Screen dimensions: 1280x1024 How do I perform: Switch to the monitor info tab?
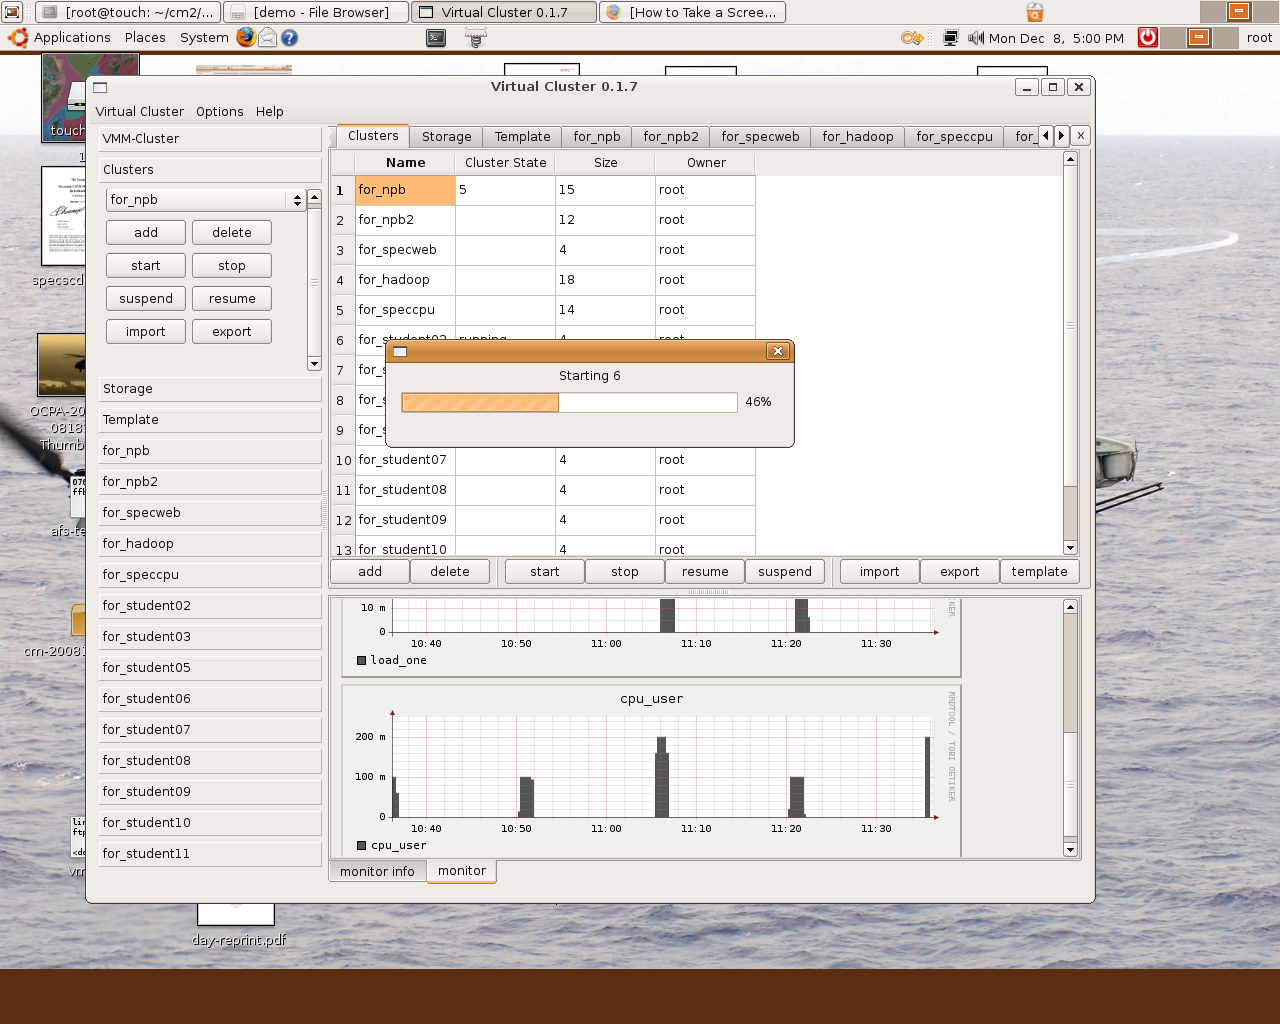click(x=377, y=872)
